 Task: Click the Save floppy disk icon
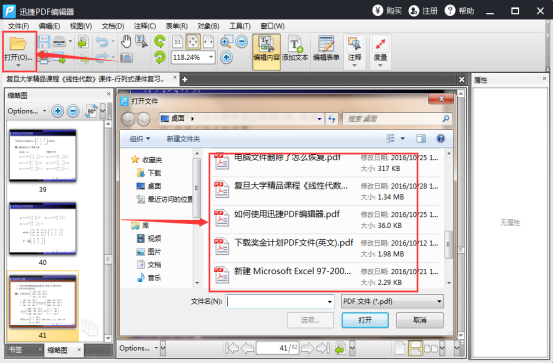[x=44, y=42]
